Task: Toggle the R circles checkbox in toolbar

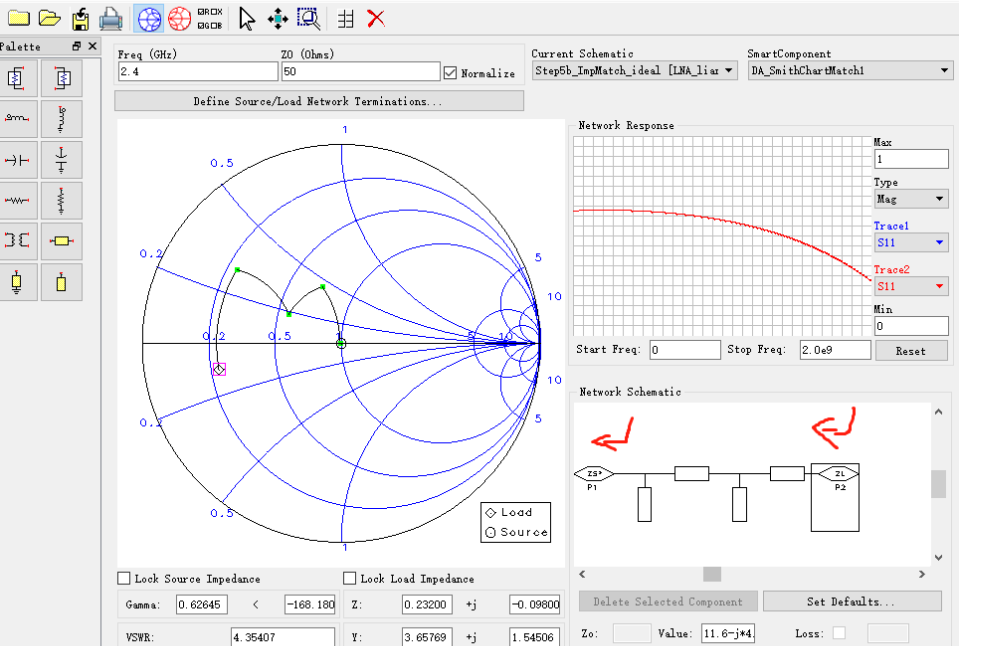Action: 203,12
